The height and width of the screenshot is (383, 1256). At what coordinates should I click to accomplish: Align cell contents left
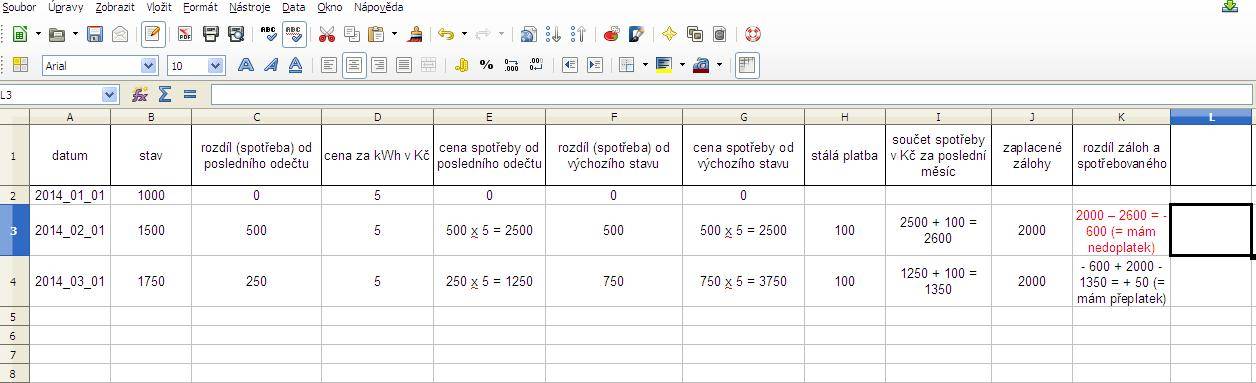pyautogui.click(x=329, y=65)
